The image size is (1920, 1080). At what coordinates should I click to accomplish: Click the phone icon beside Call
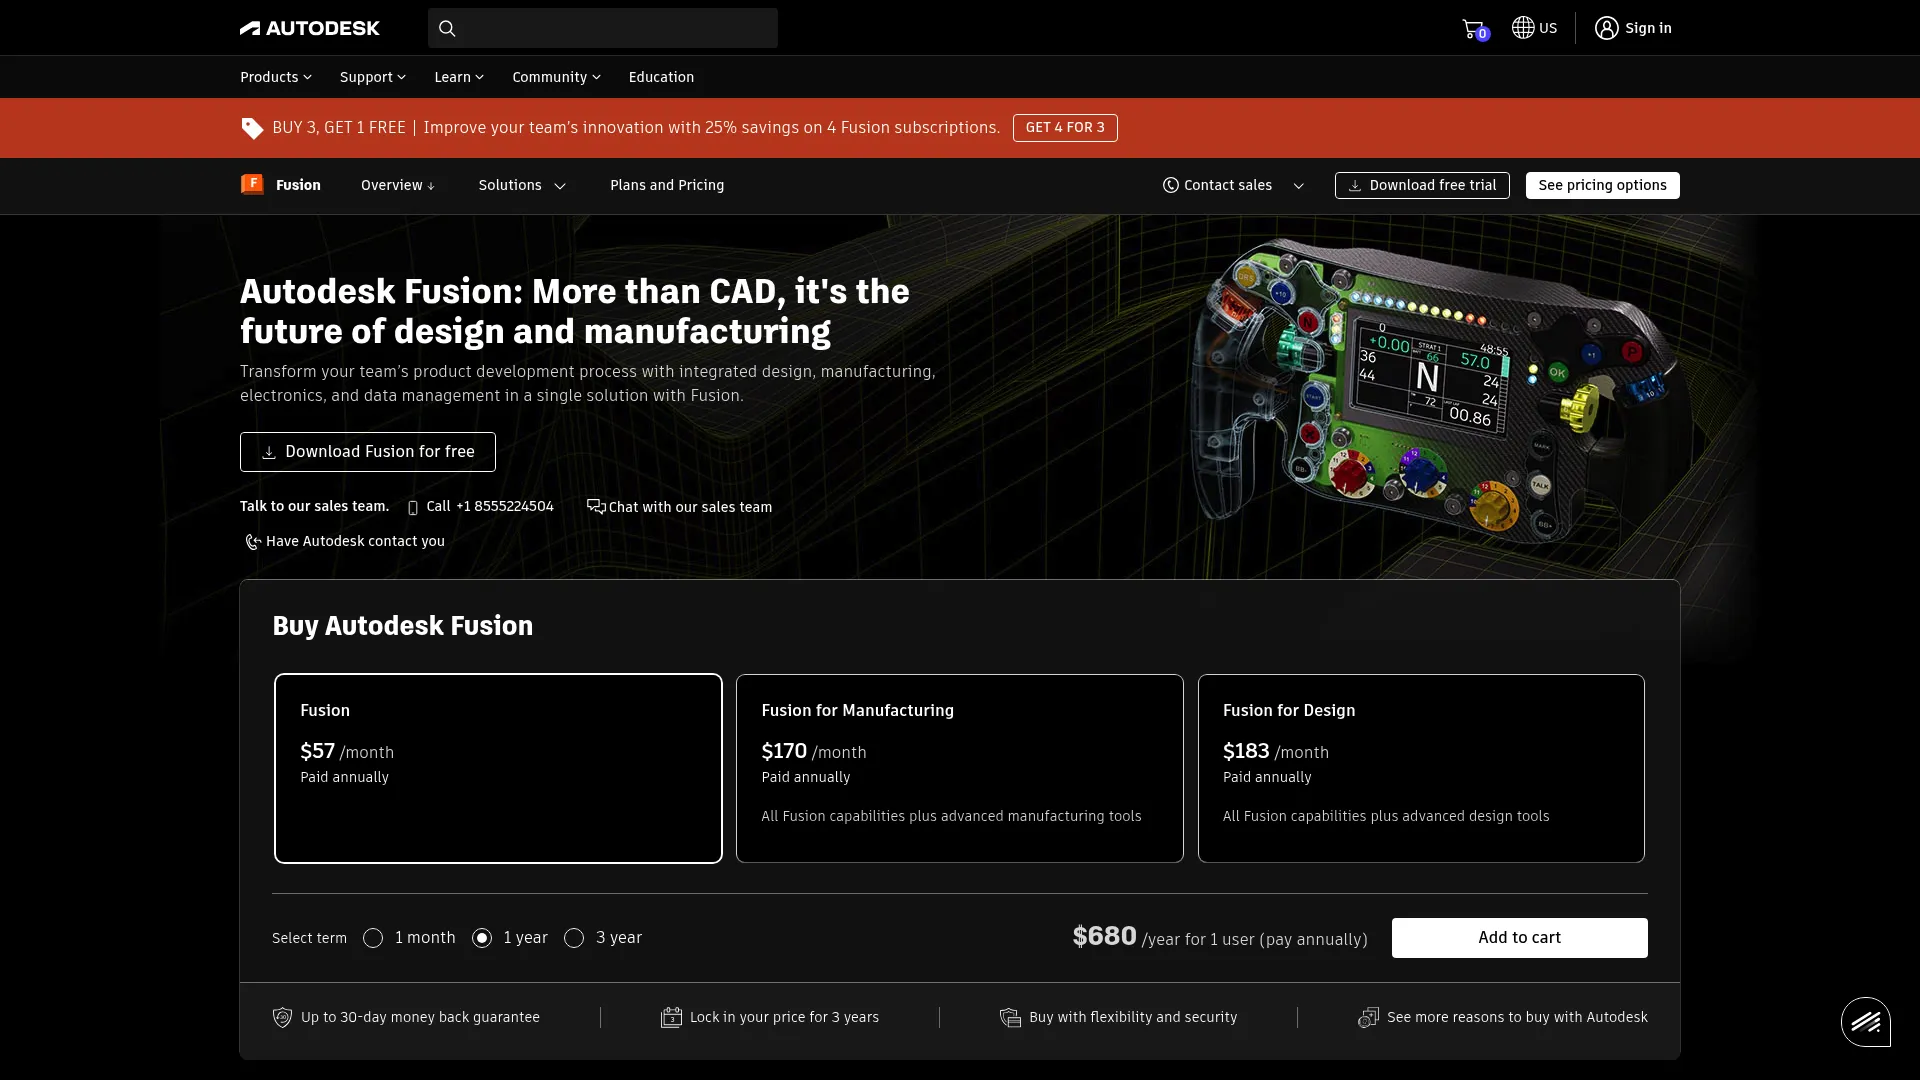click(x=413, y=507)
